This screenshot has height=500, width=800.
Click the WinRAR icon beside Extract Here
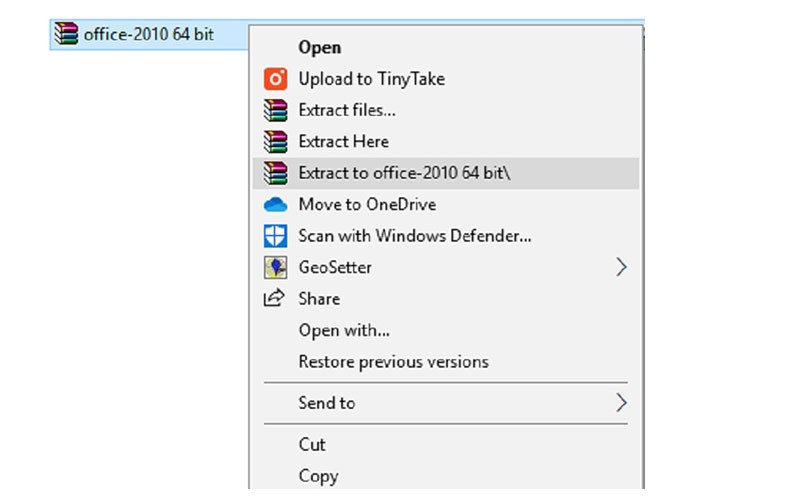pyautogui.click(x=276, y=142)
